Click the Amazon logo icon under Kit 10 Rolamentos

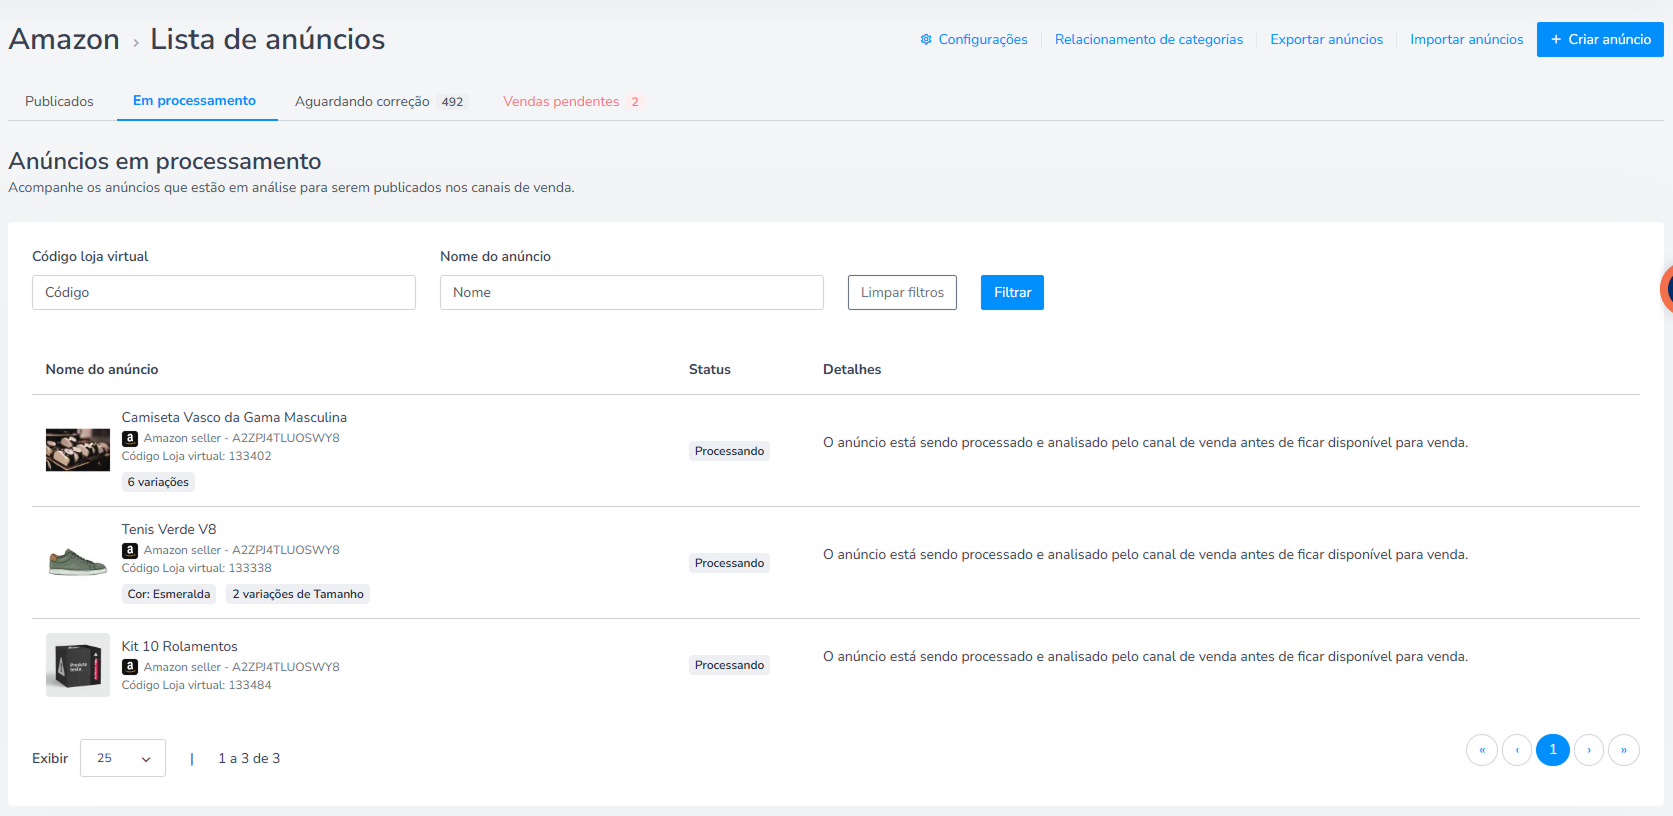[130, 667]
